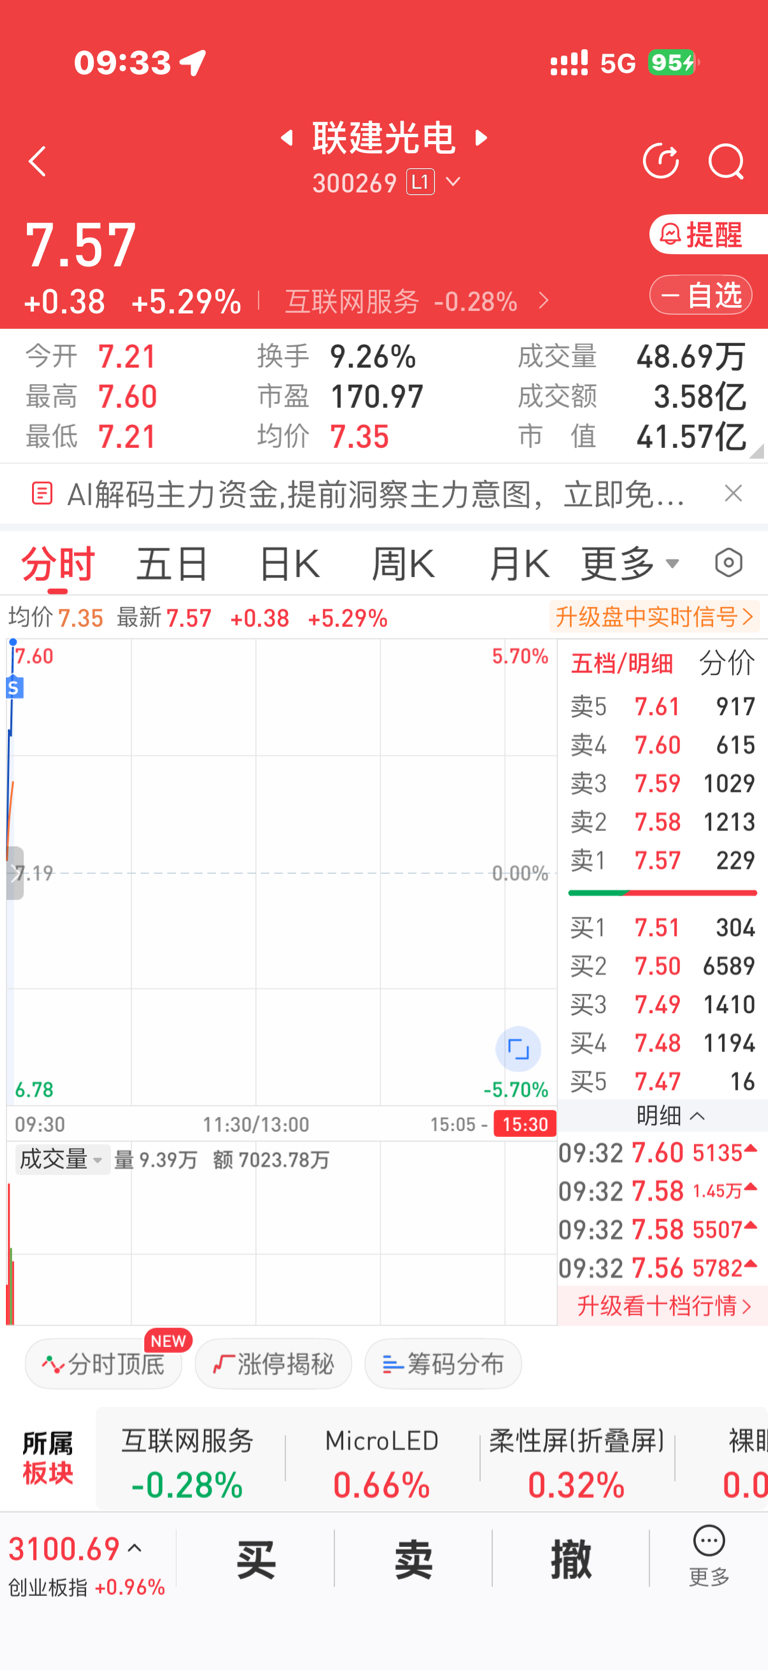Open 分时顶底 feature button

coord(103,1364)
